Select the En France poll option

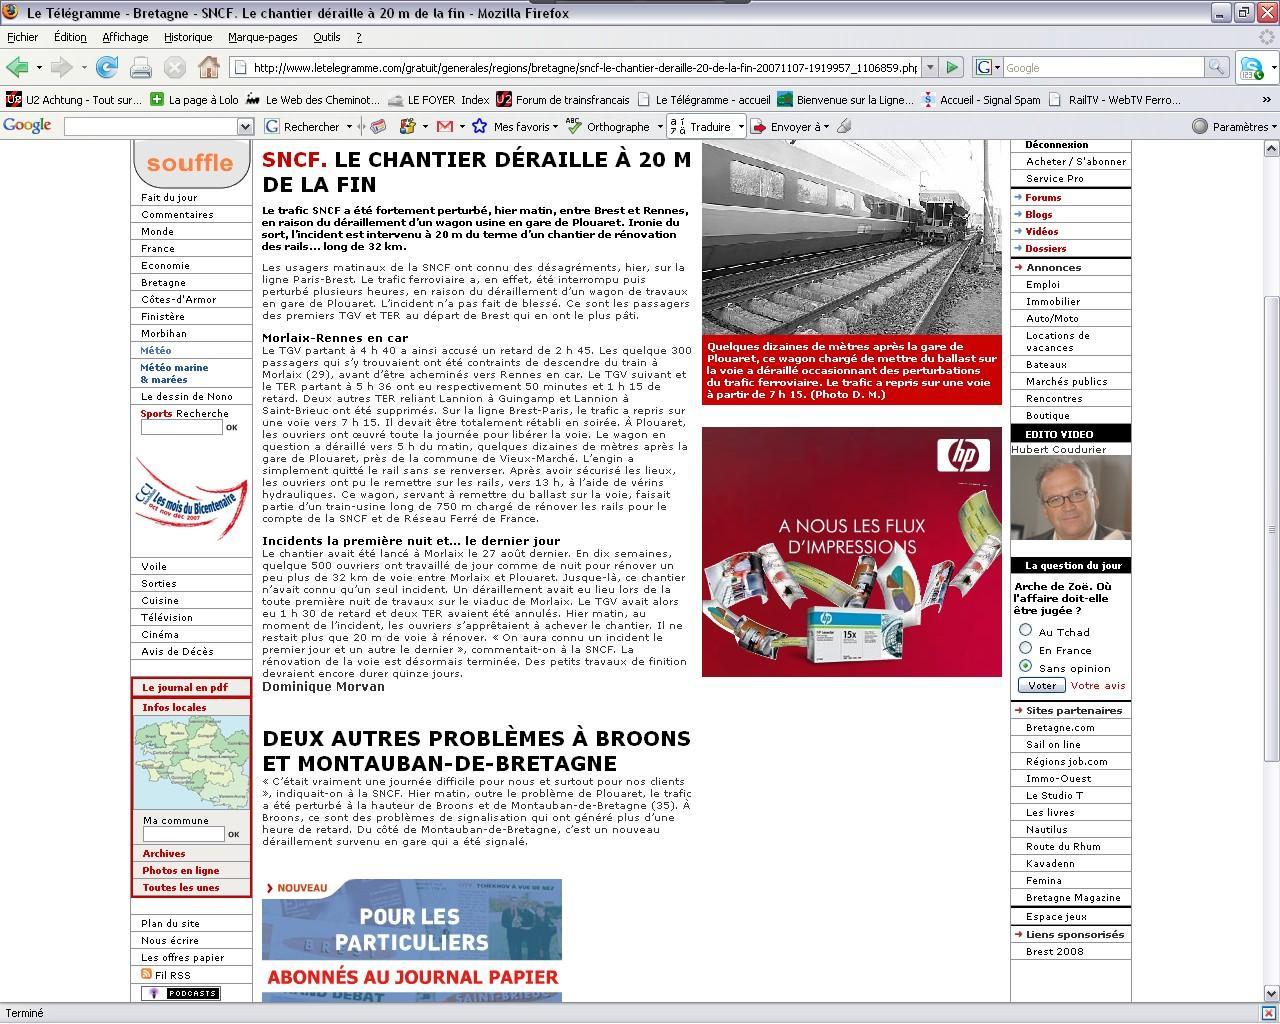[1025, 648]
